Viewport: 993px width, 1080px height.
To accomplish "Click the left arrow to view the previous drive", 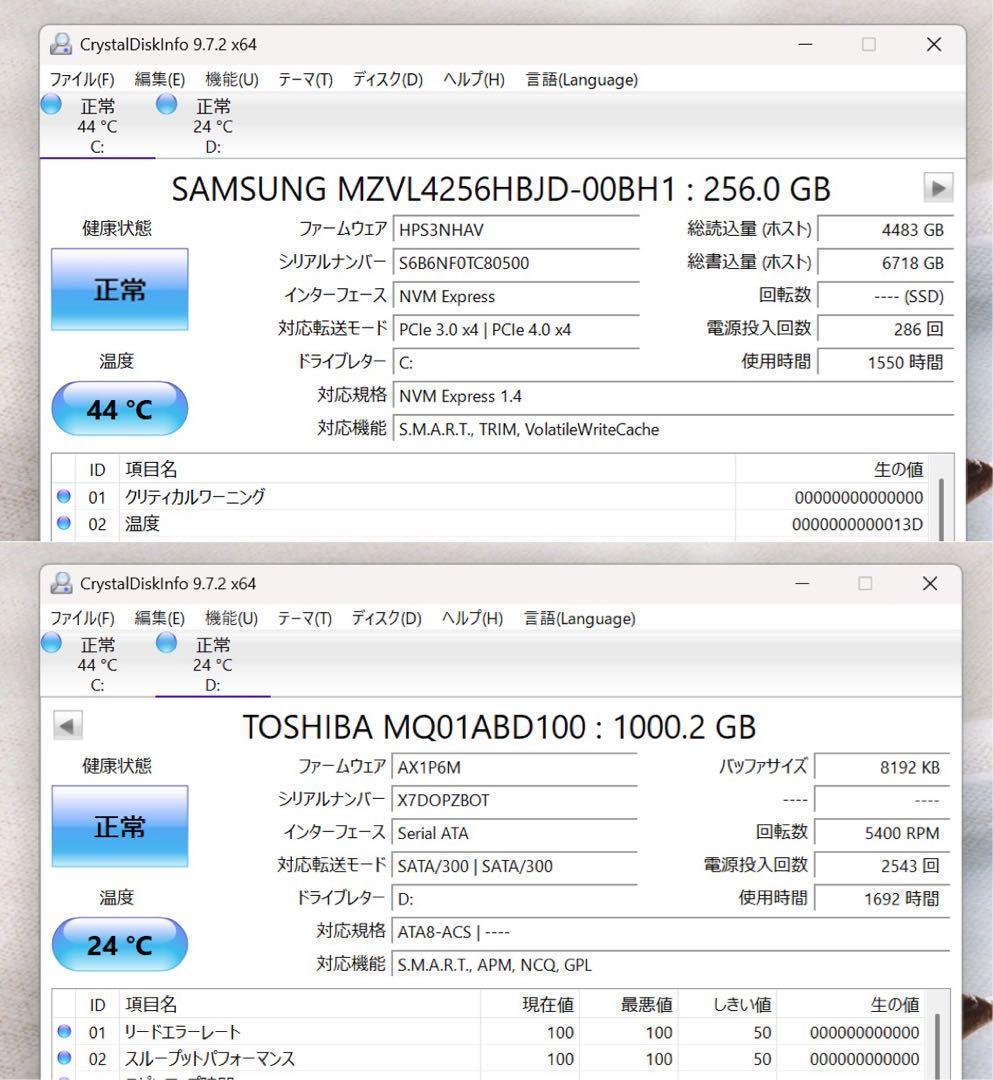I will click(69, 727).
